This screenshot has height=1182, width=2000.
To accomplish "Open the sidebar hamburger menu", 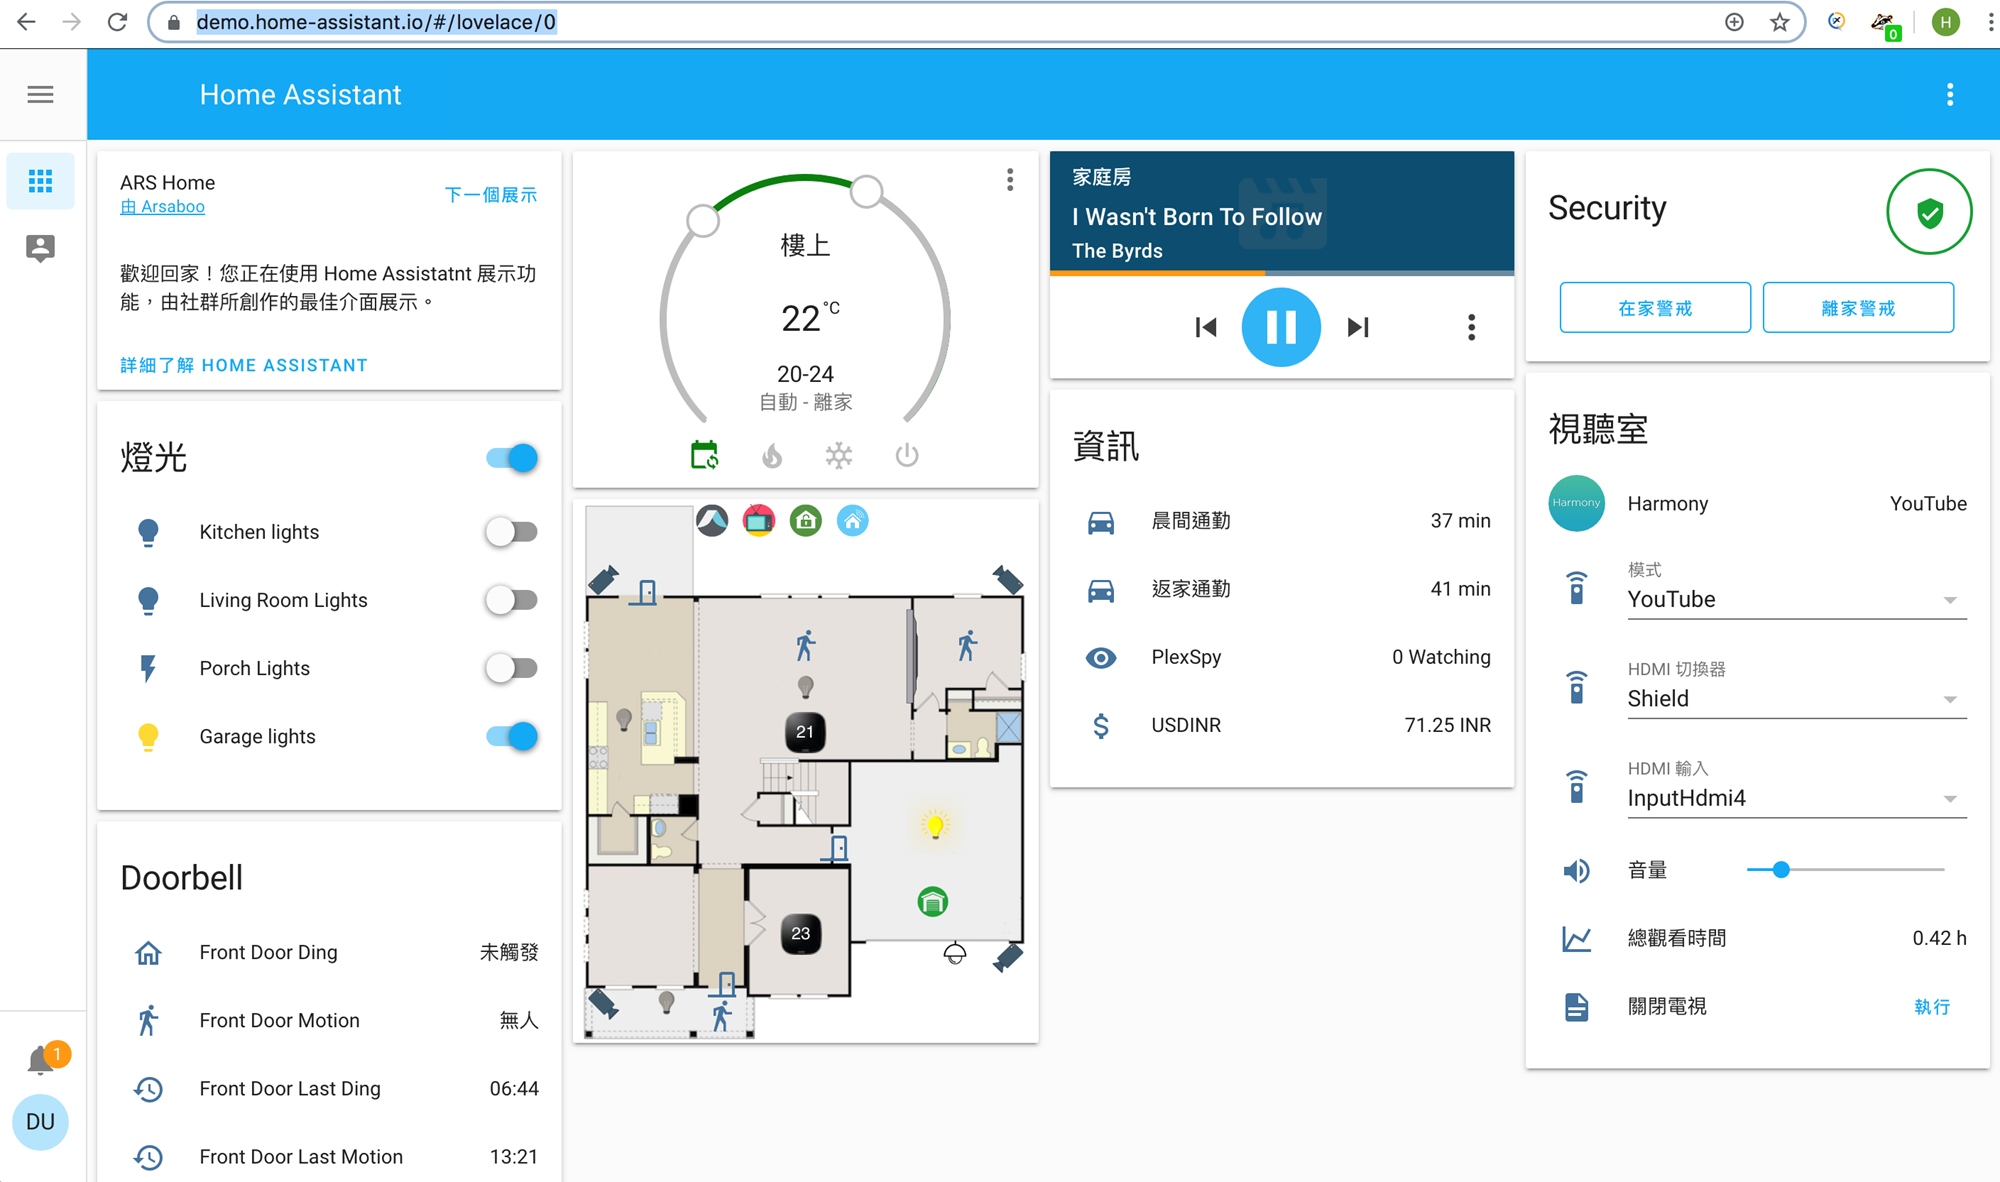I will coord(40,94).
